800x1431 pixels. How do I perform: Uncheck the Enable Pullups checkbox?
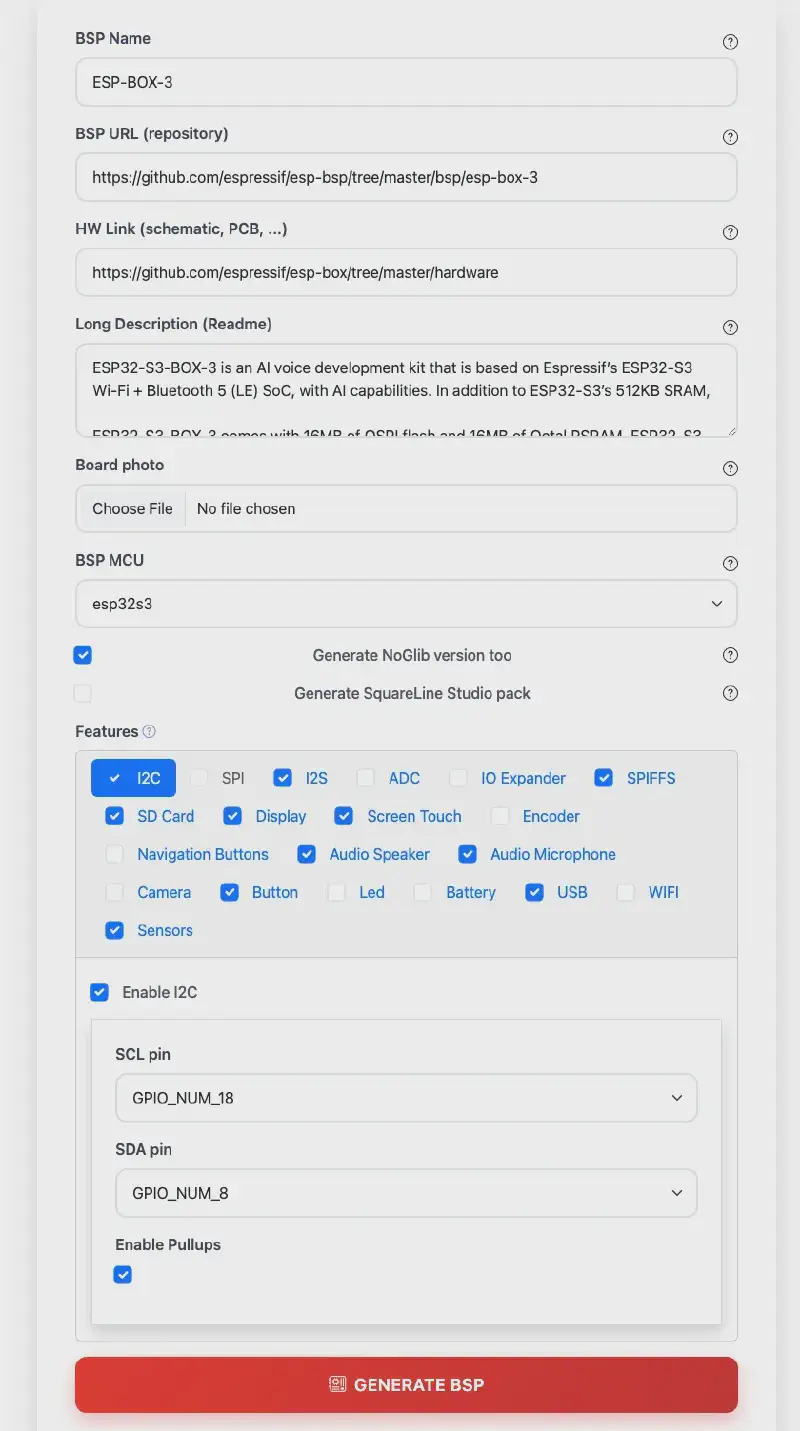[123, 1274]
